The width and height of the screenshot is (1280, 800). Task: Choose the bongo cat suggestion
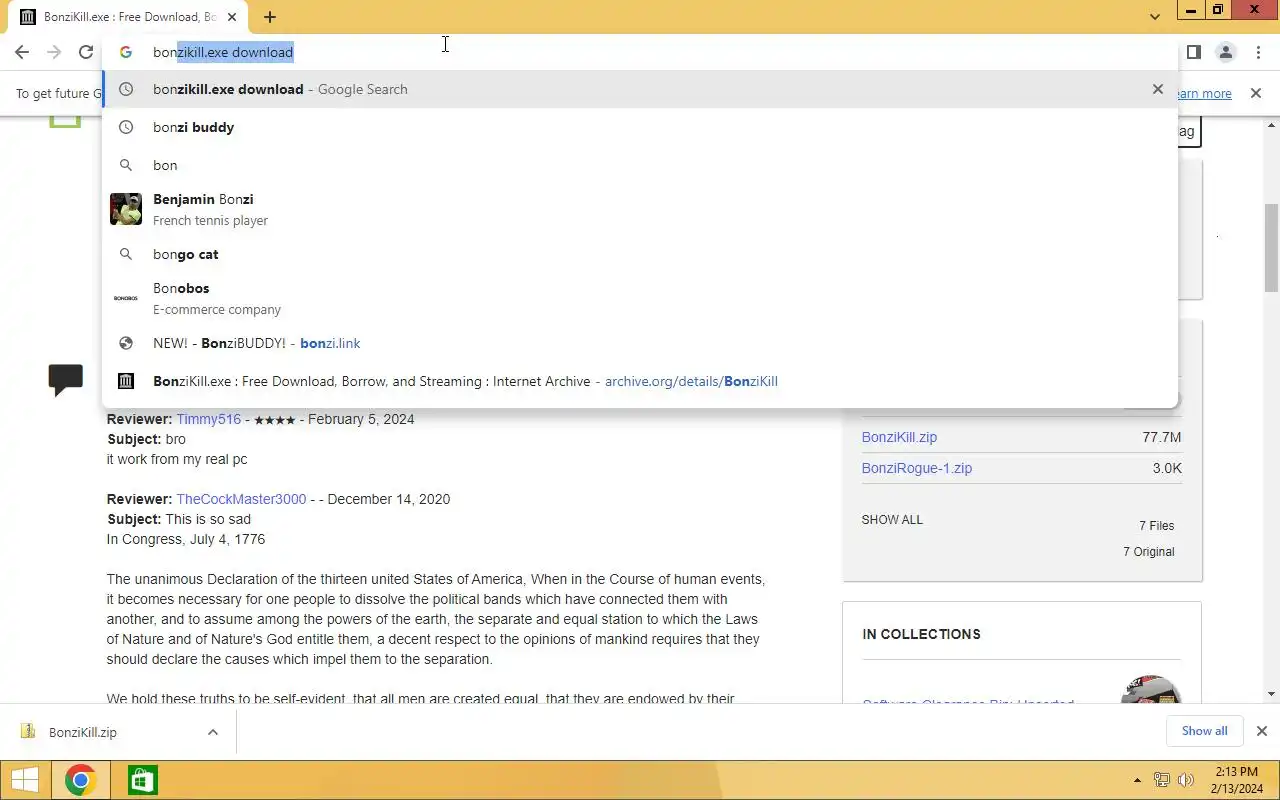point(640,254)
